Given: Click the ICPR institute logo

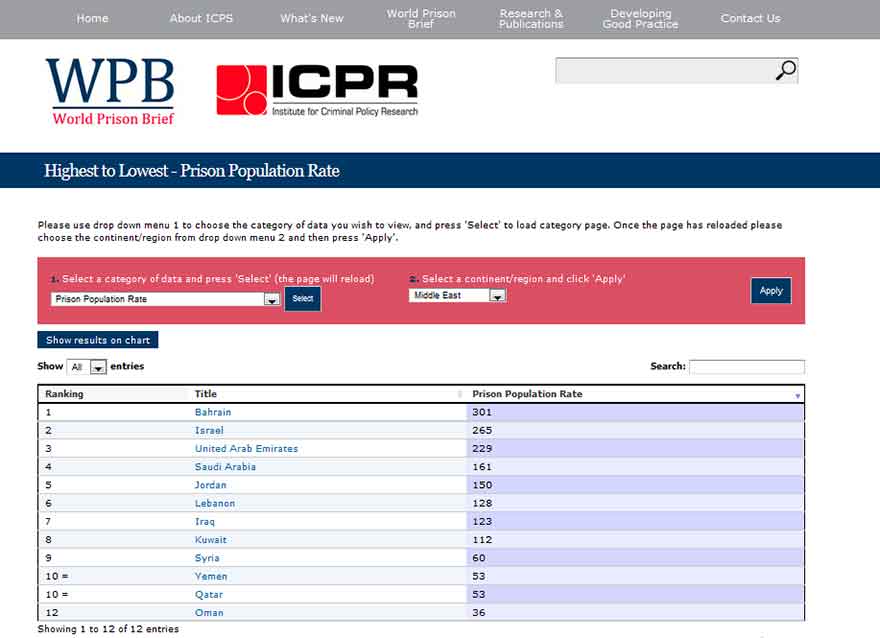Looking at the screenshot, I should coord(317,91).
